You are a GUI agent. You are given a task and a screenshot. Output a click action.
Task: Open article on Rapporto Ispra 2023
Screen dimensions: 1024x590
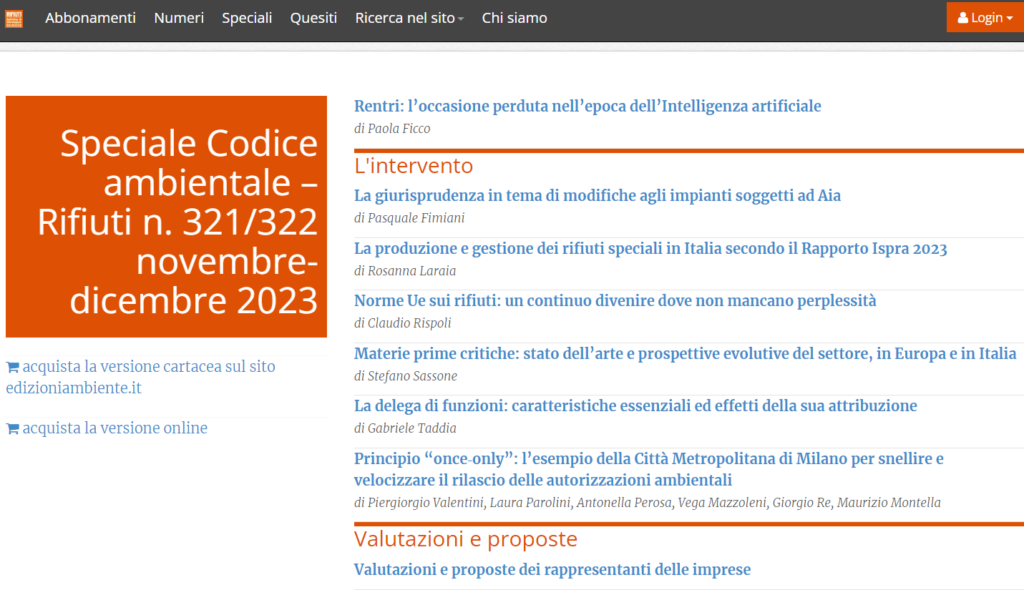click(650, 248)
